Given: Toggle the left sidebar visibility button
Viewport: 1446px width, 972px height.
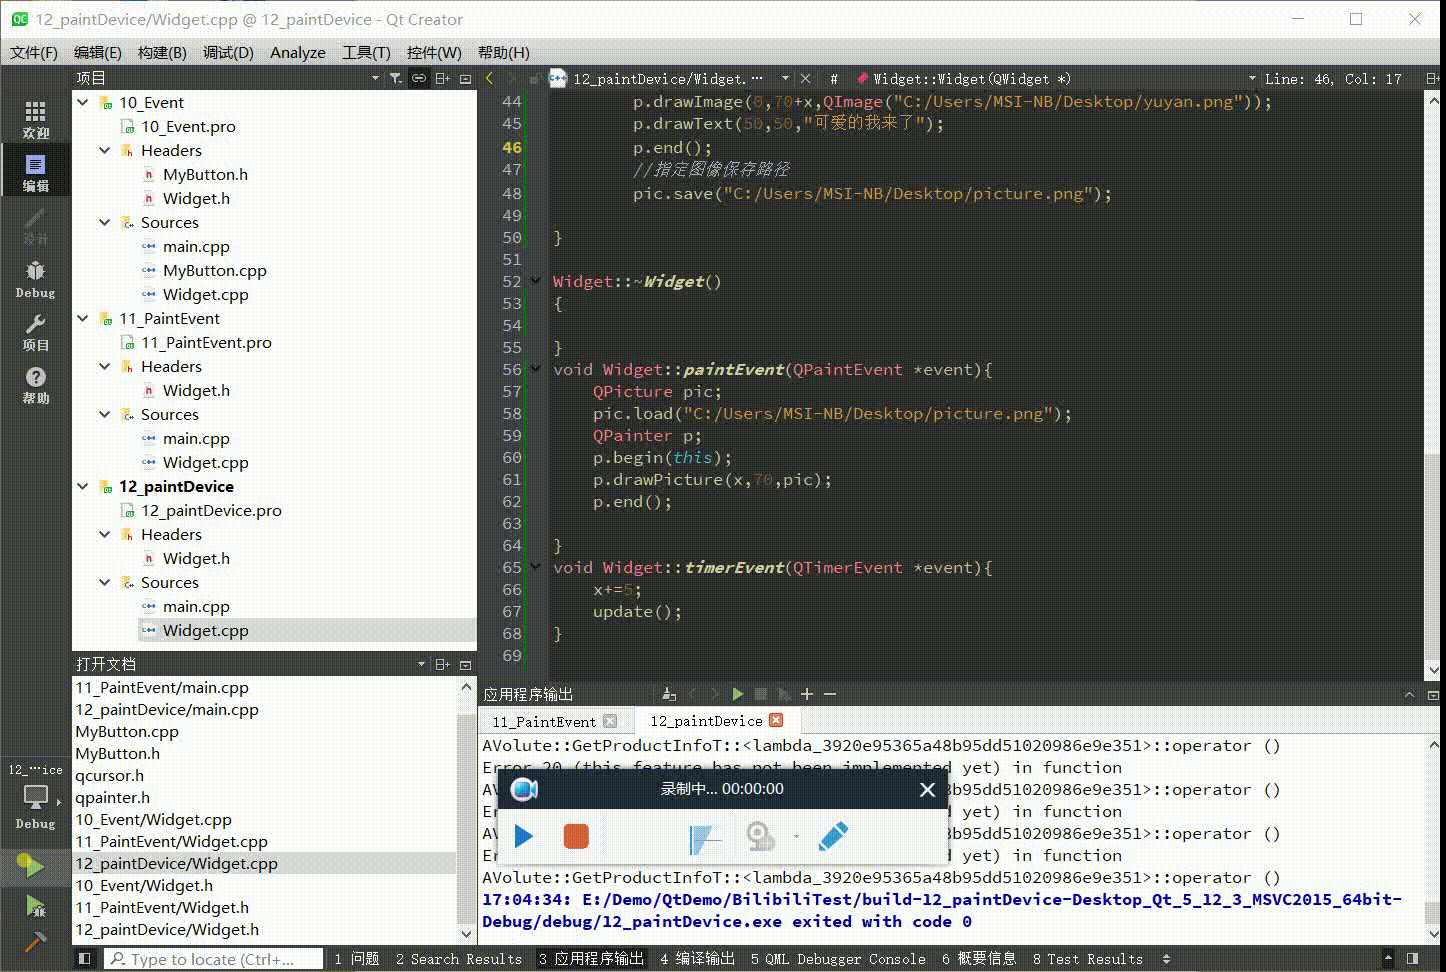Looking at the screenshot, I should tap(85, 958).
